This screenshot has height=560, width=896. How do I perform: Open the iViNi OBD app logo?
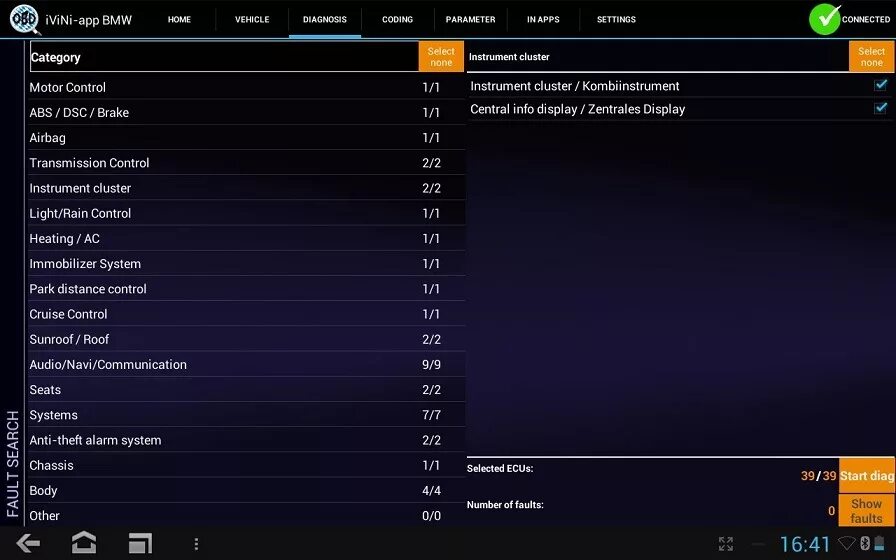(25, 19)
